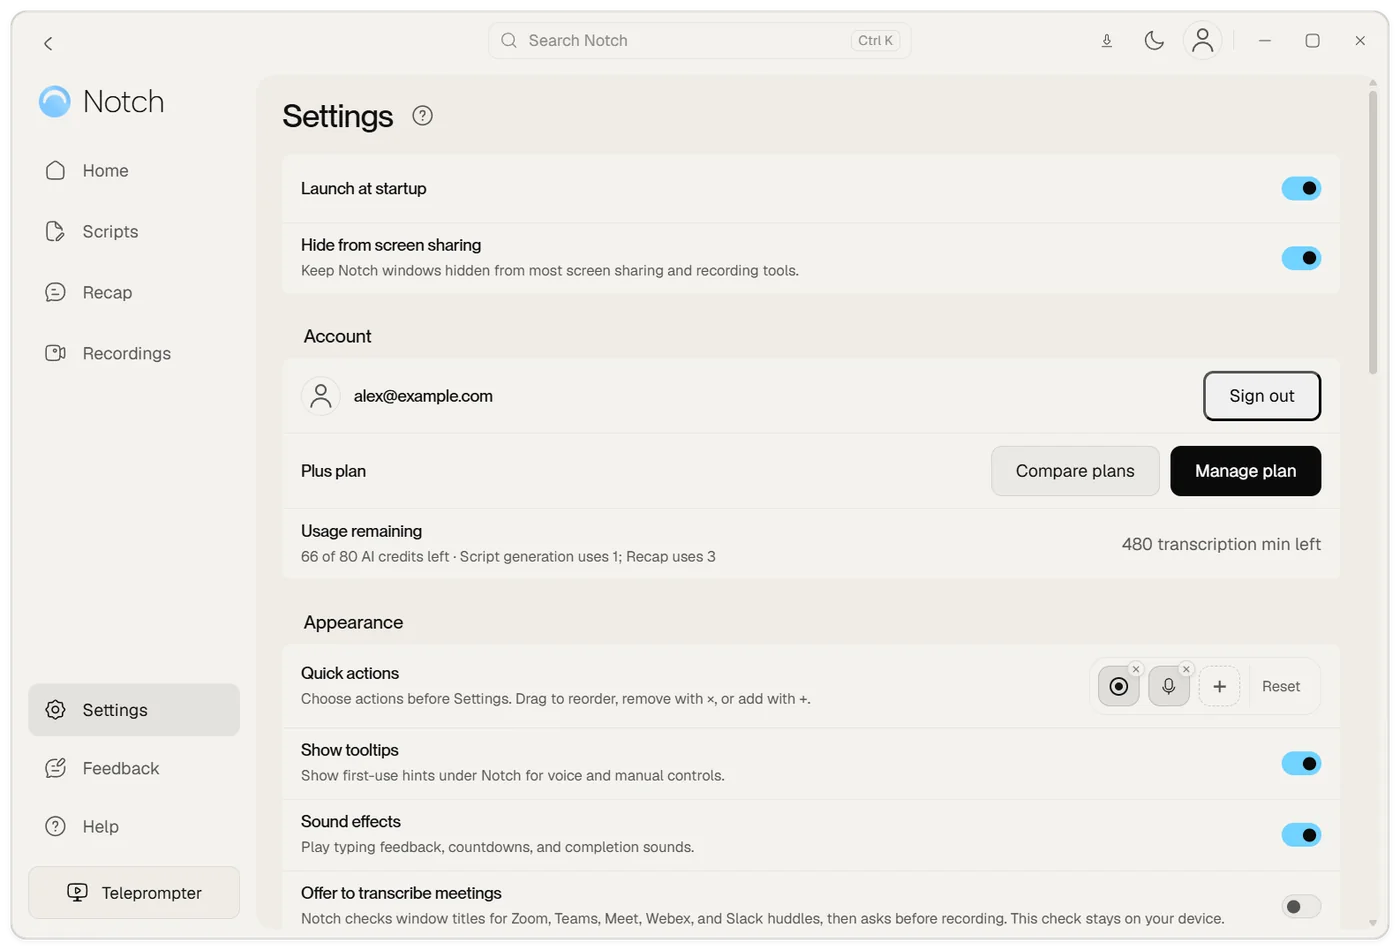Remove the record quick action with ×

1136,669
